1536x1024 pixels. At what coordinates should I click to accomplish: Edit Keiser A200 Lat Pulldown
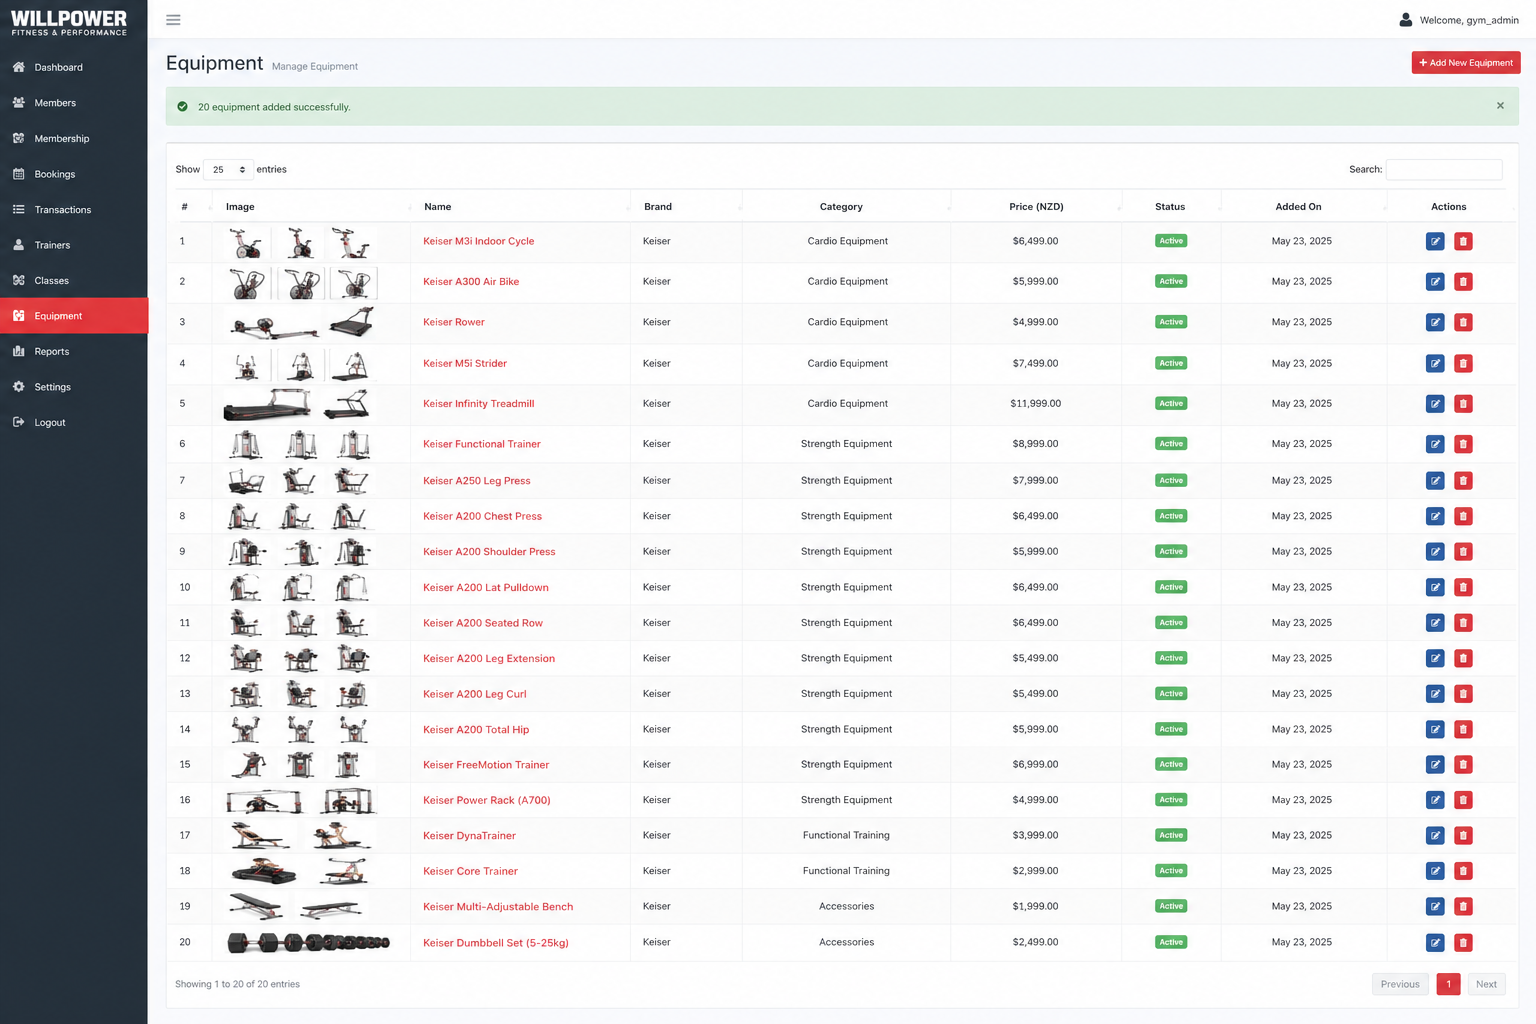(x=1435, y=587)
